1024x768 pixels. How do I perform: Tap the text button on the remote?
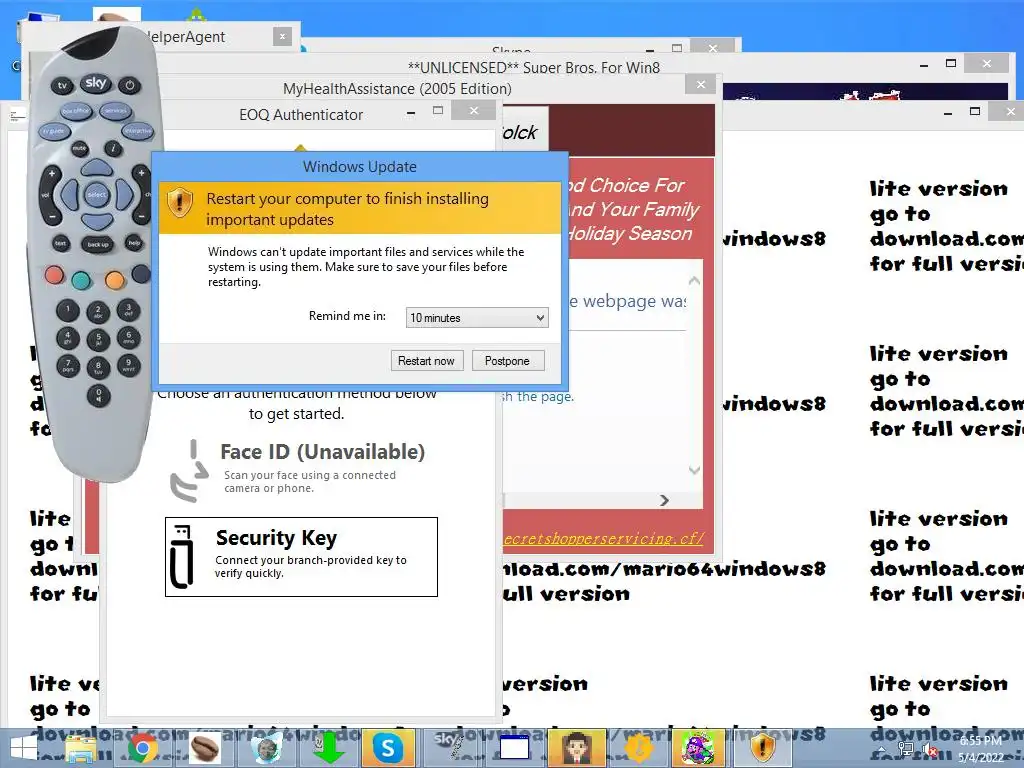tap(61, 244)
